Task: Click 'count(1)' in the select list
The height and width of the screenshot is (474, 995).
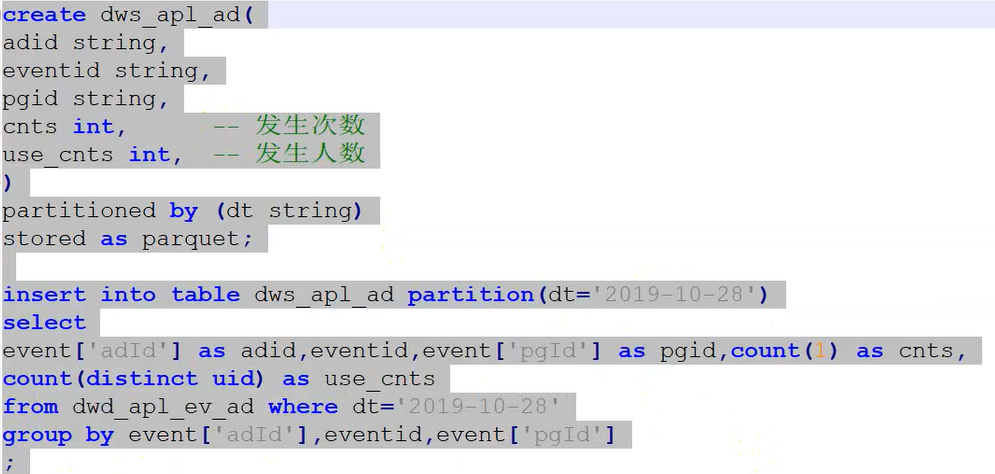Action: pos(784,350)
